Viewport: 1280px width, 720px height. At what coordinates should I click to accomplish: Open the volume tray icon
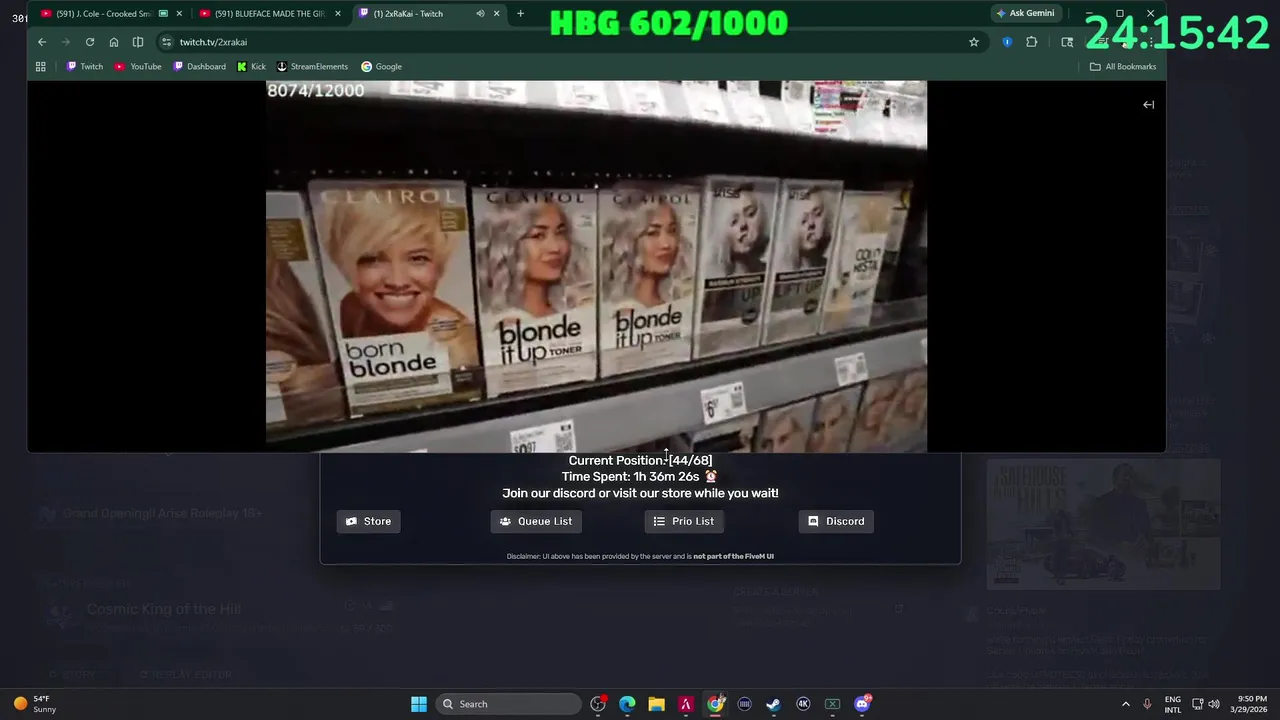pyautogui.click(x=1214, y=704)
